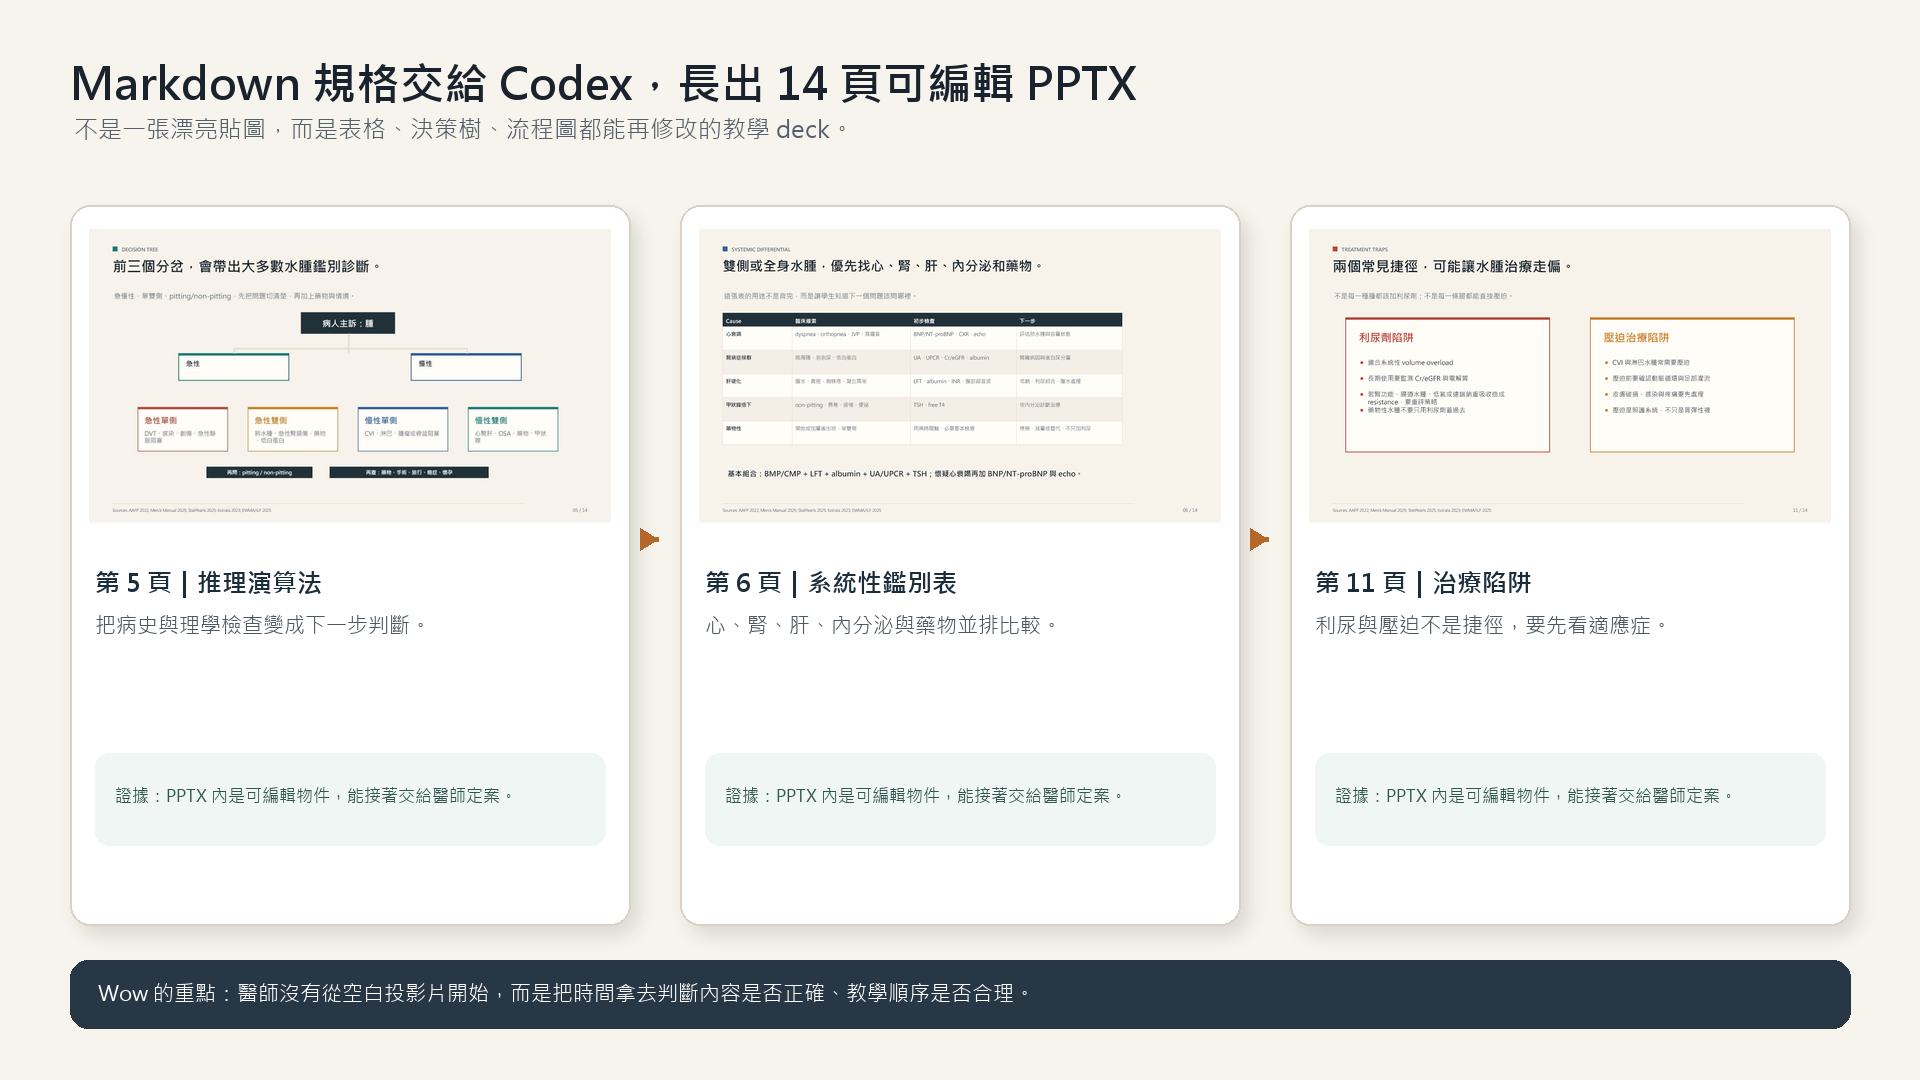Click the slide title '前三個分岔，會帶出大多數水腫鑑別診斷'
The height and width of the screenshot is (1080, 1920).
coord(246,266)
